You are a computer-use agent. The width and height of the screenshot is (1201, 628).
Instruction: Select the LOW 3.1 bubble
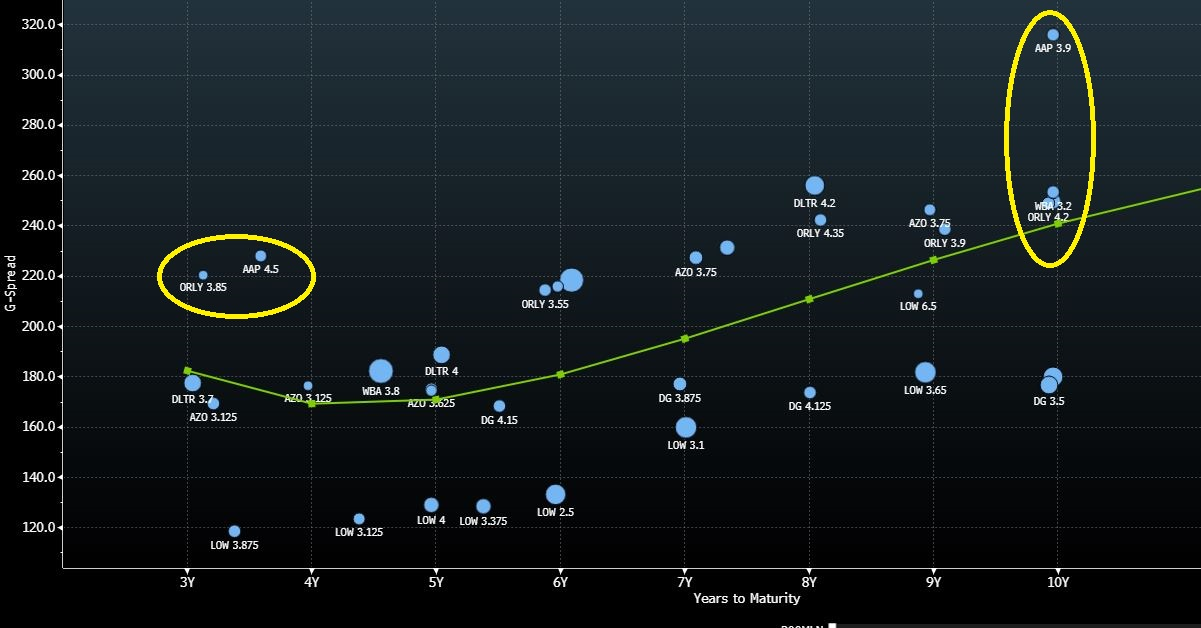(x=685, y=428)
